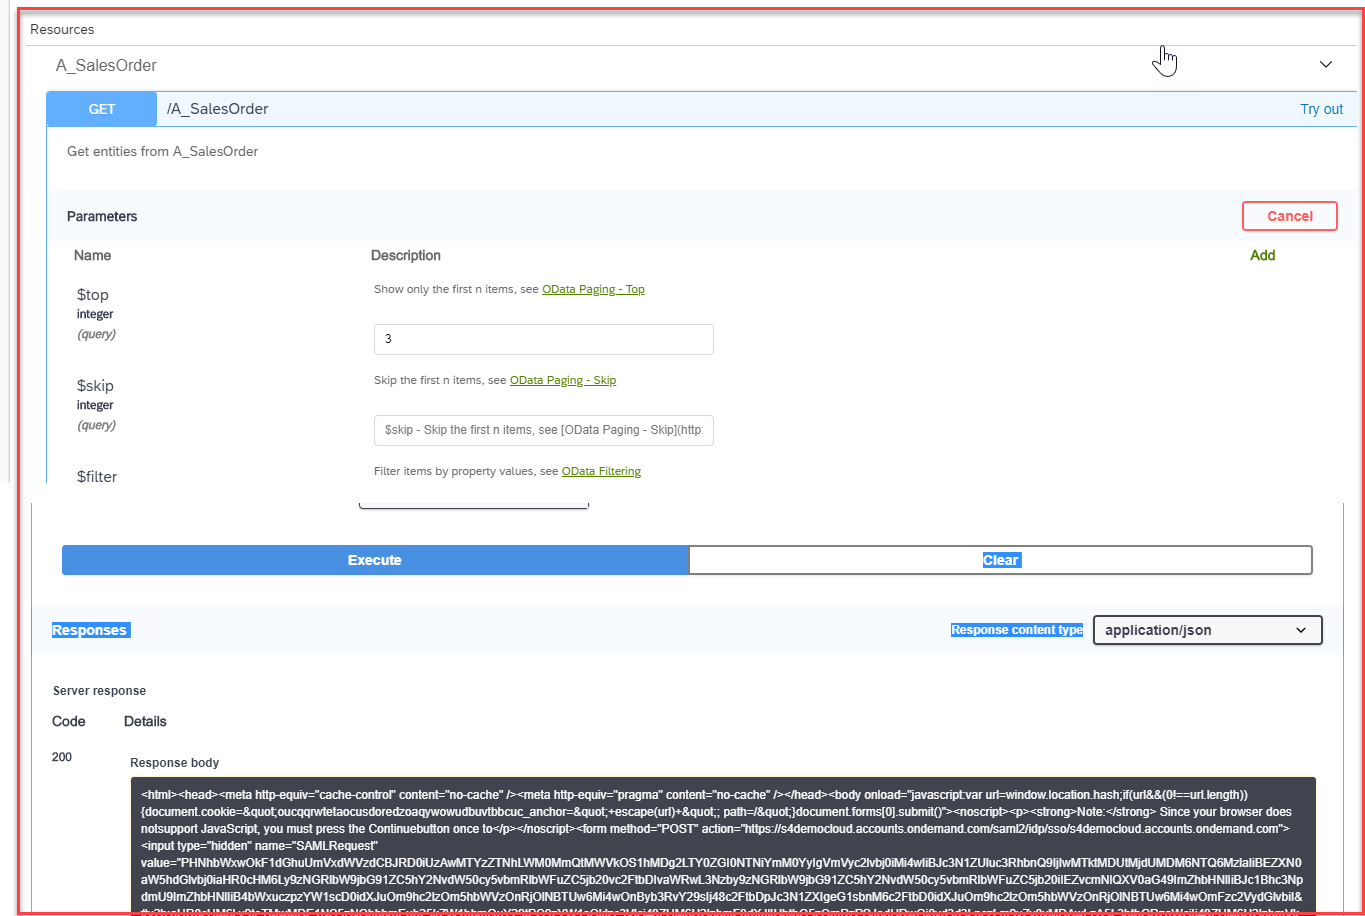This screenshot has width=1365, height=916.
Task: Click the Add link in Parameters header
Action: pyautogui.click(x=1262, y=255)
